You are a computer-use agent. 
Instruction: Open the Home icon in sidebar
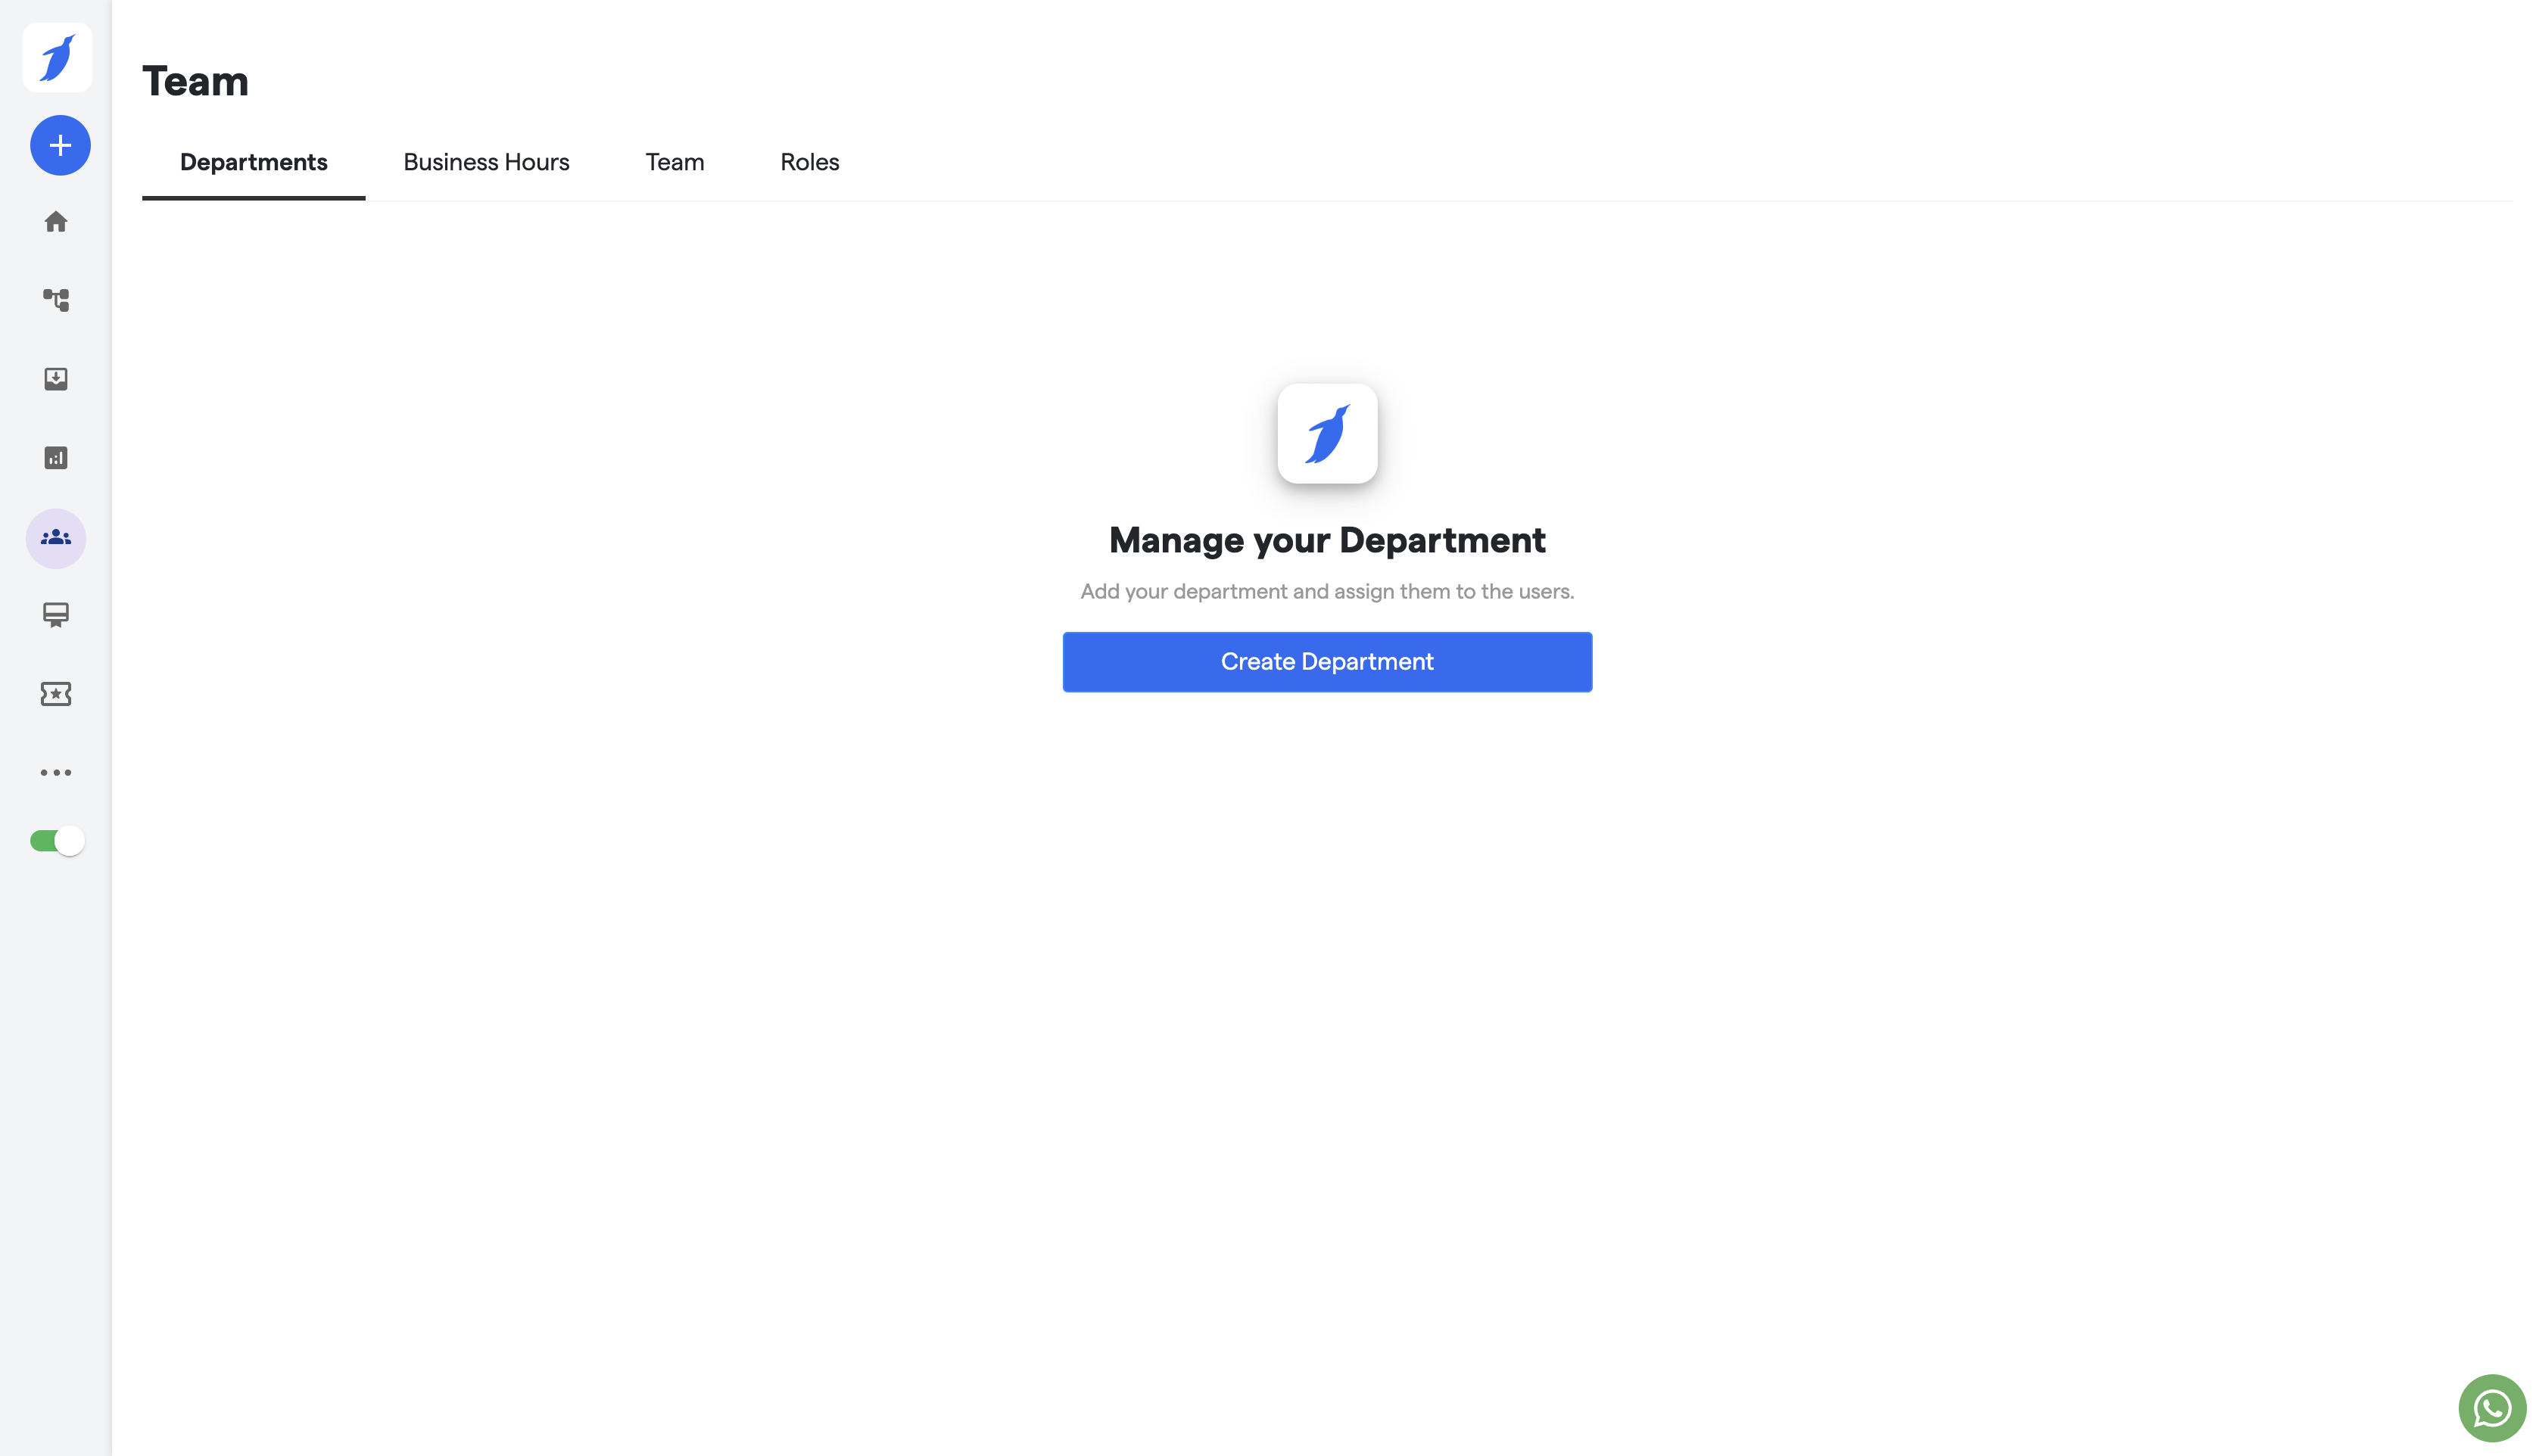pyautogui.click(x=56, y=222)
